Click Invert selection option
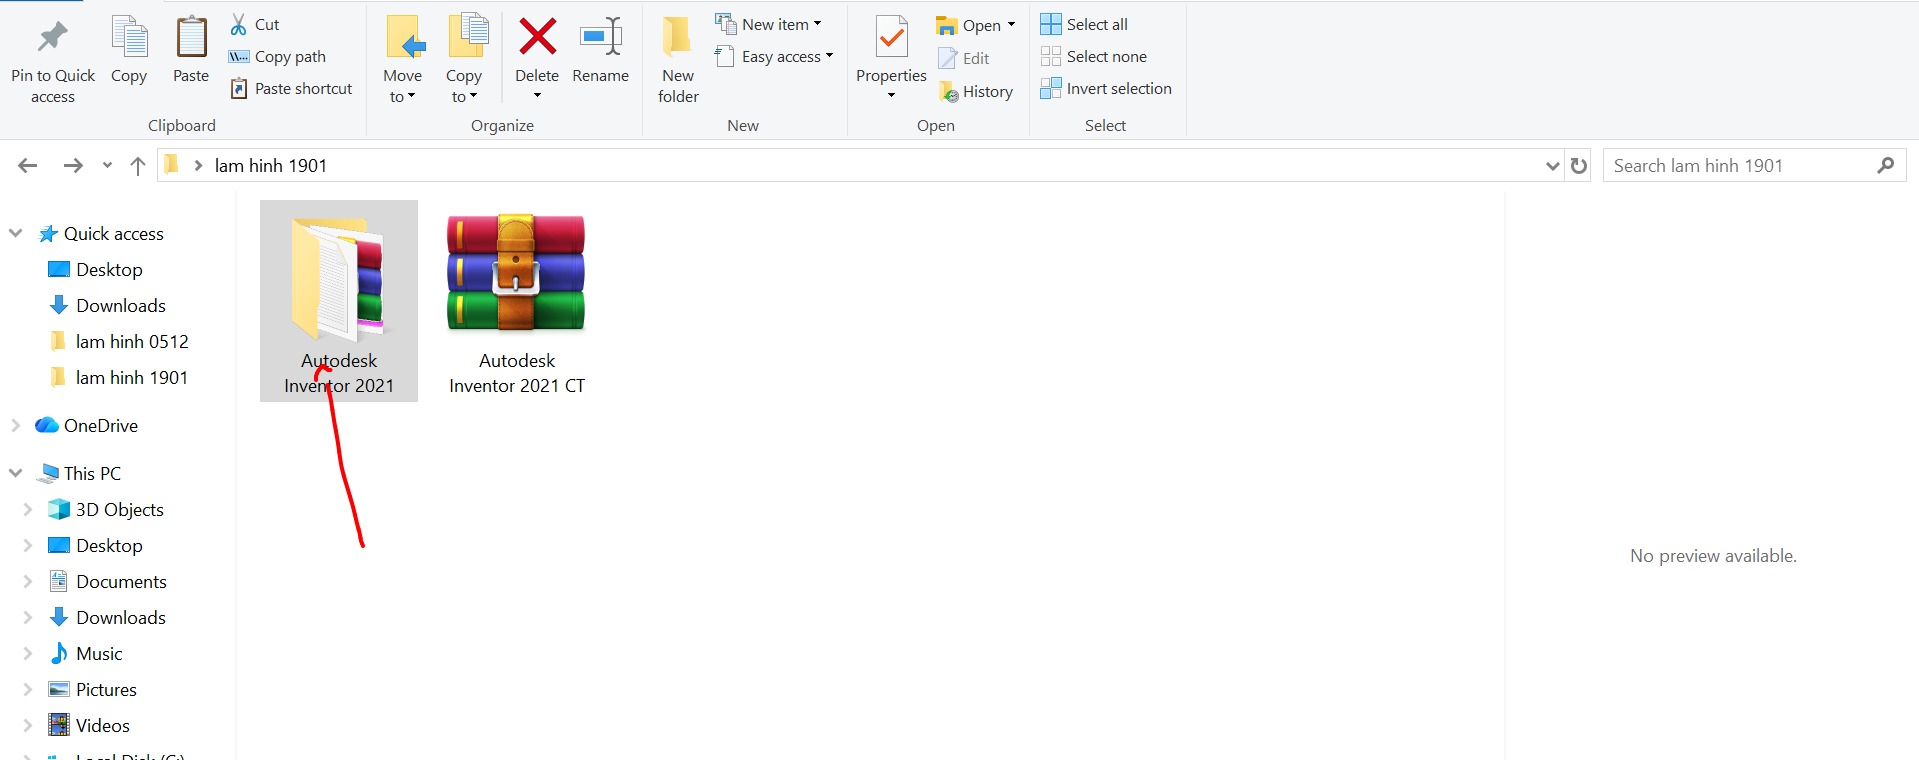This screenshot has width=1919, height=760. (1106, 89)
